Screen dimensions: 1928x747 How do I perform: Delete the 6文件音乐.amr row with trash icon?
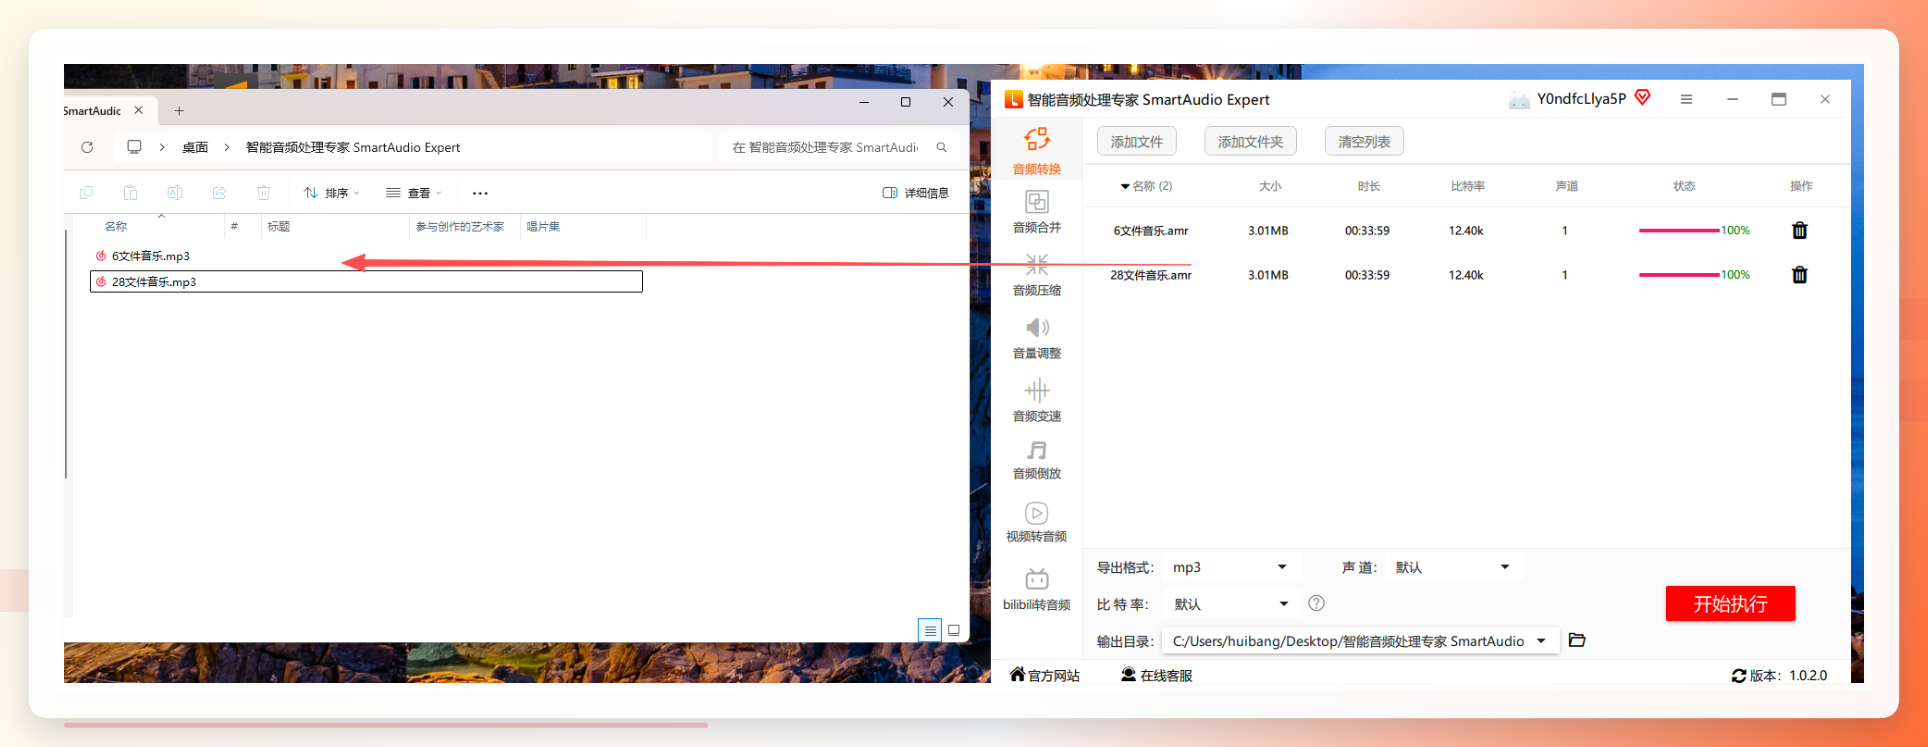(x=1799, y=230)
